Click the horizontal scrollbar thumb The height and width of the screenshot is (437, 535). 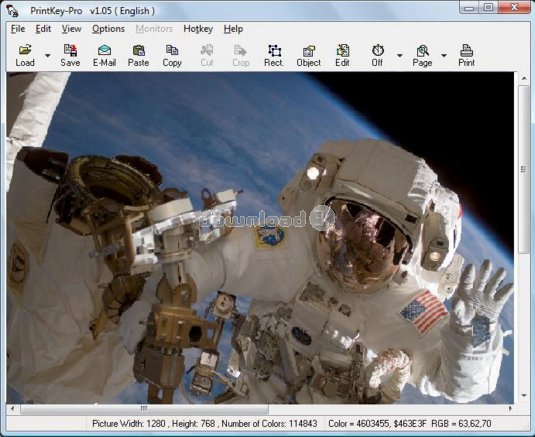point(144,408)
